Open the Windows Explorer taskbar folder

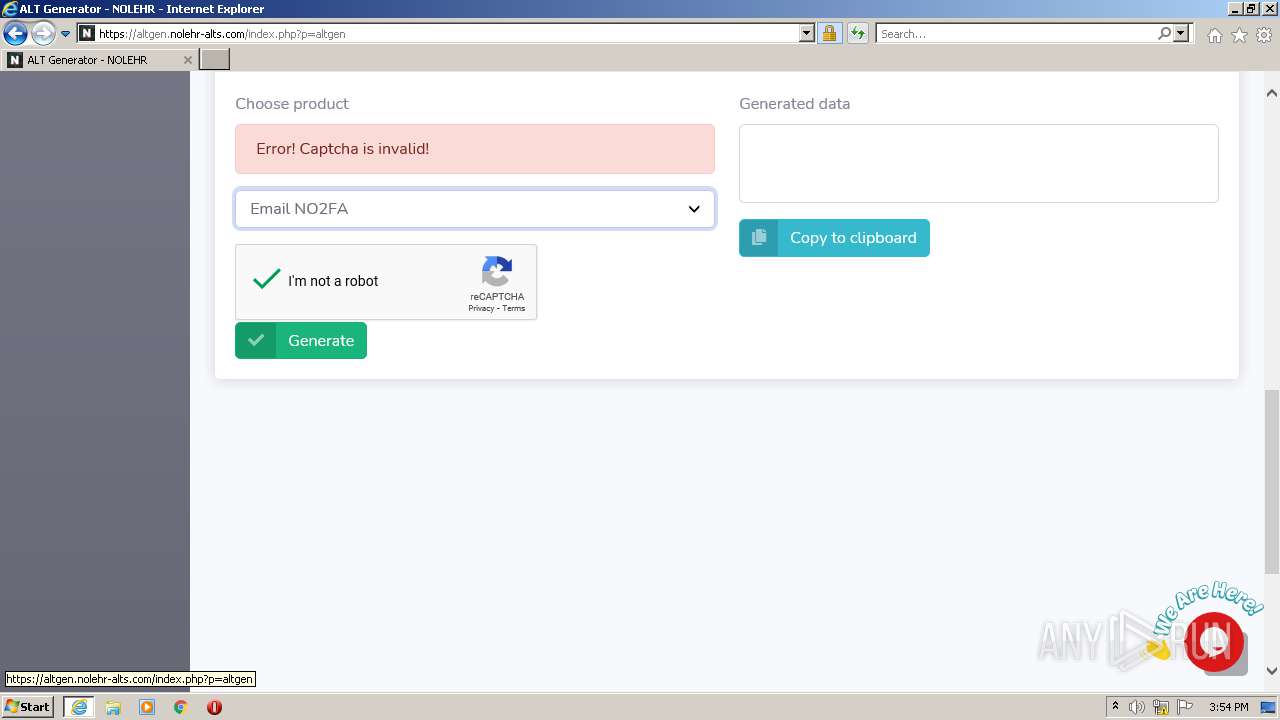[x=113, y=707]
